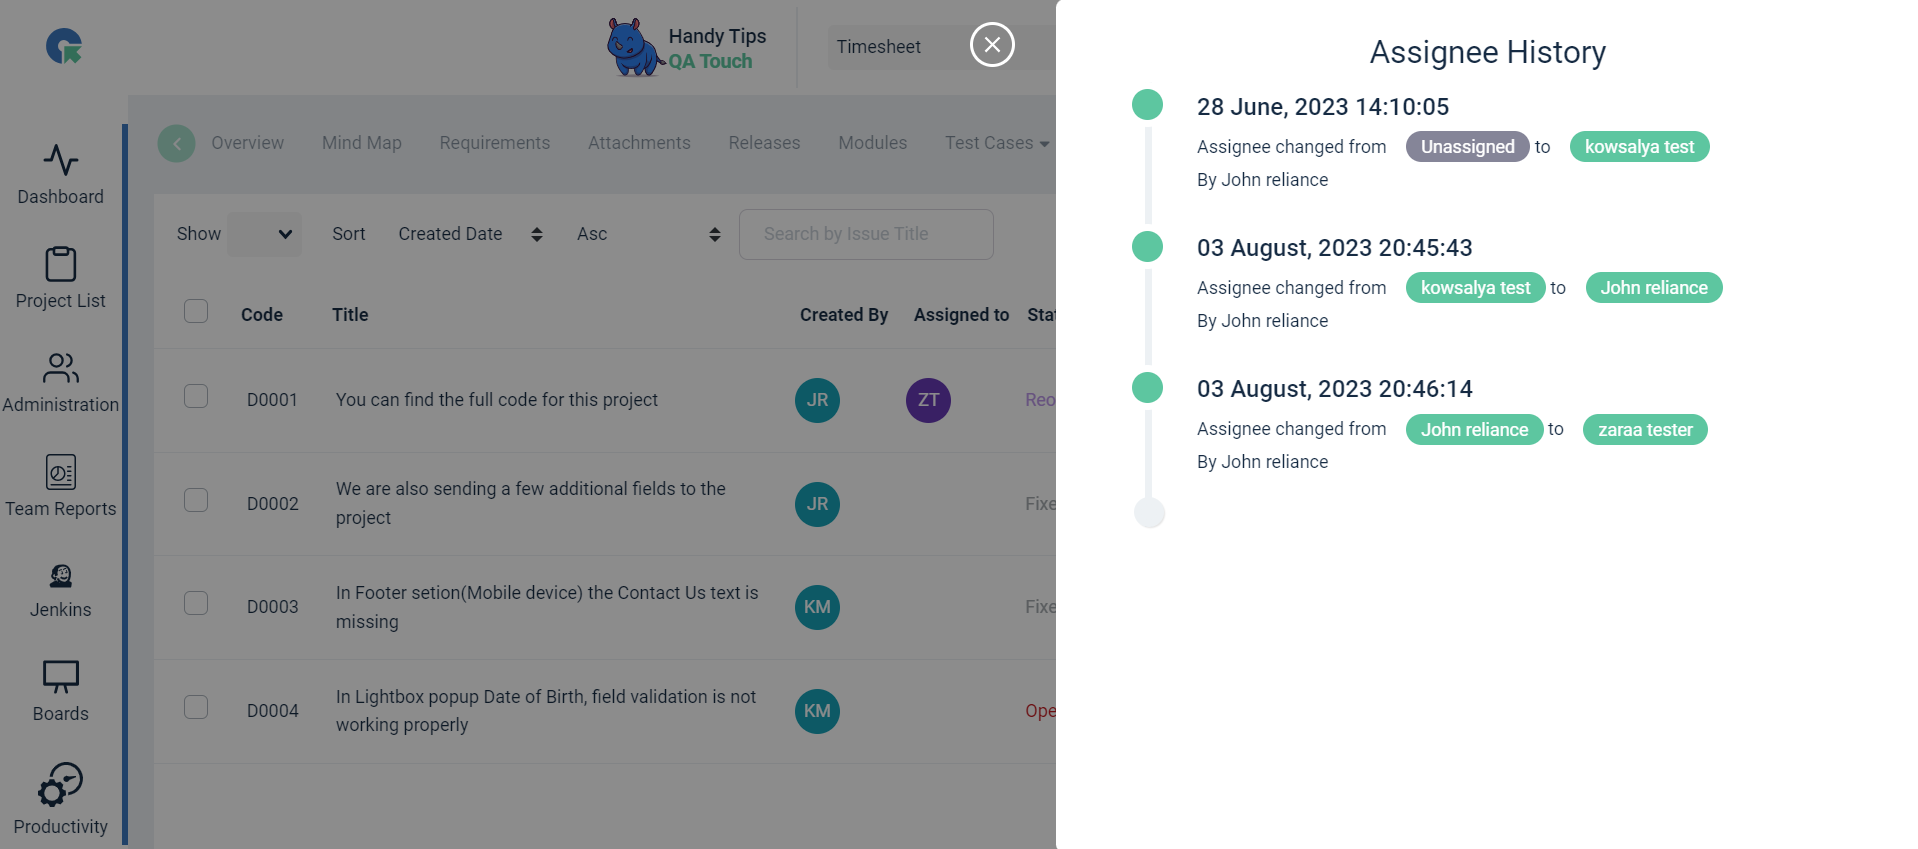This screenshot has width=1918, height=849.
Task: Tick the checkbox for issue D0001
Action: tap(196, 396)
